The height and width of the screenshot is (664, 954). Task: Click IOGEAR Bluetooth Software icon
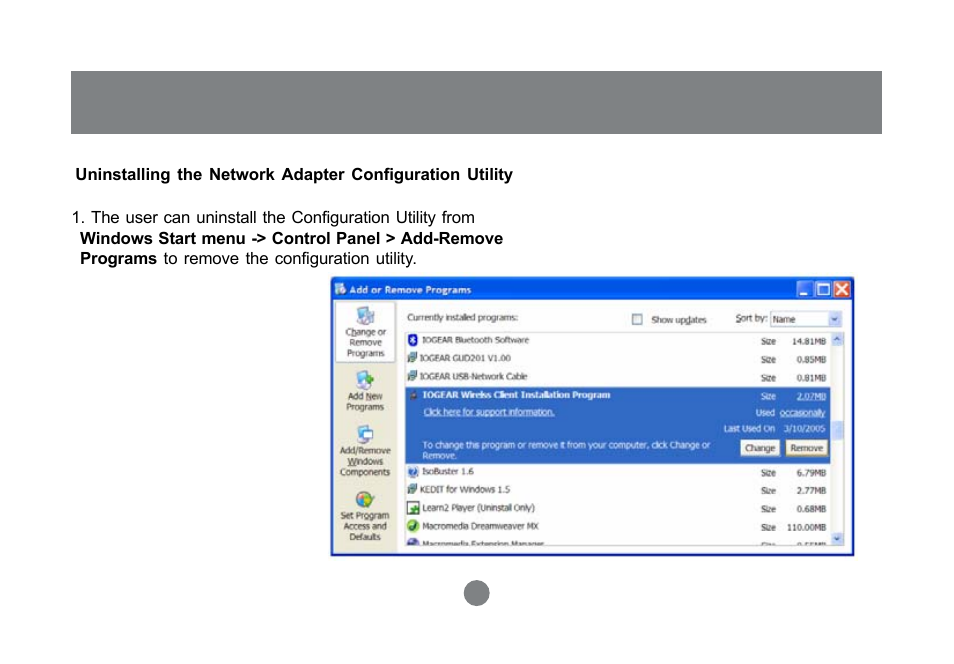click(413, 340)
